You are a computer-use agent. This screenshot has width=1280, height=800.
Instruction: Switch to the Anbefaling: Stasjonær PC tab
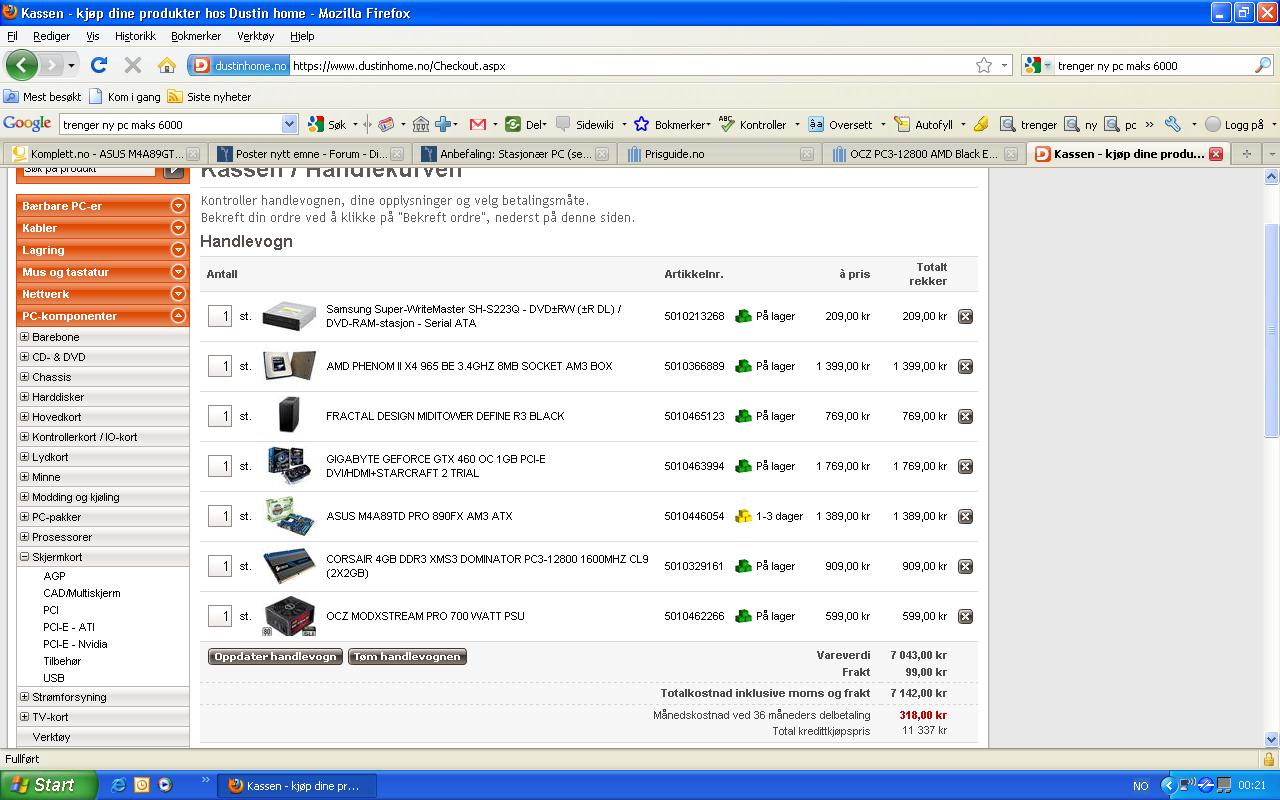click(x=513, y=154)
